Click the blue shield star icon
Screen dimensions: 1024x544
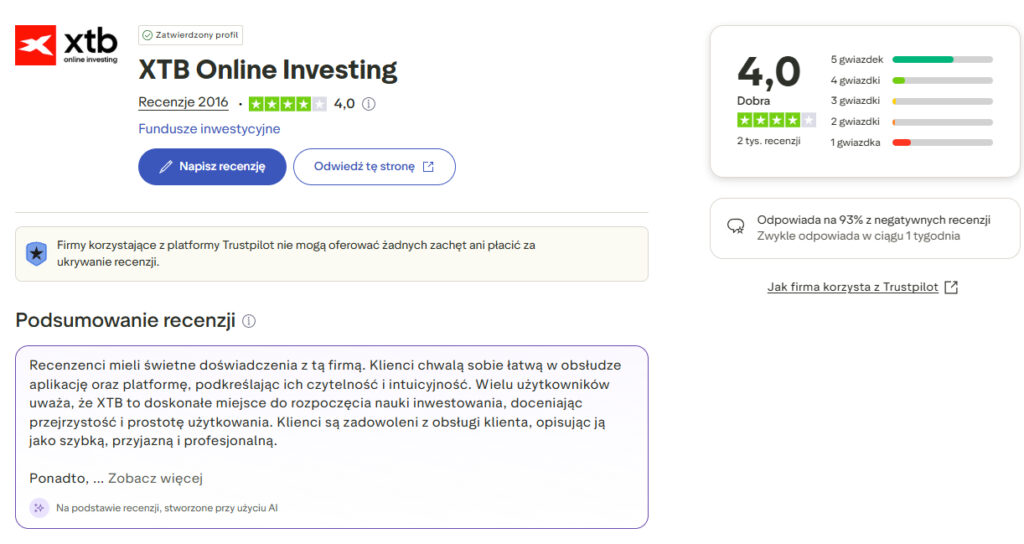click(x=37, y=253)
